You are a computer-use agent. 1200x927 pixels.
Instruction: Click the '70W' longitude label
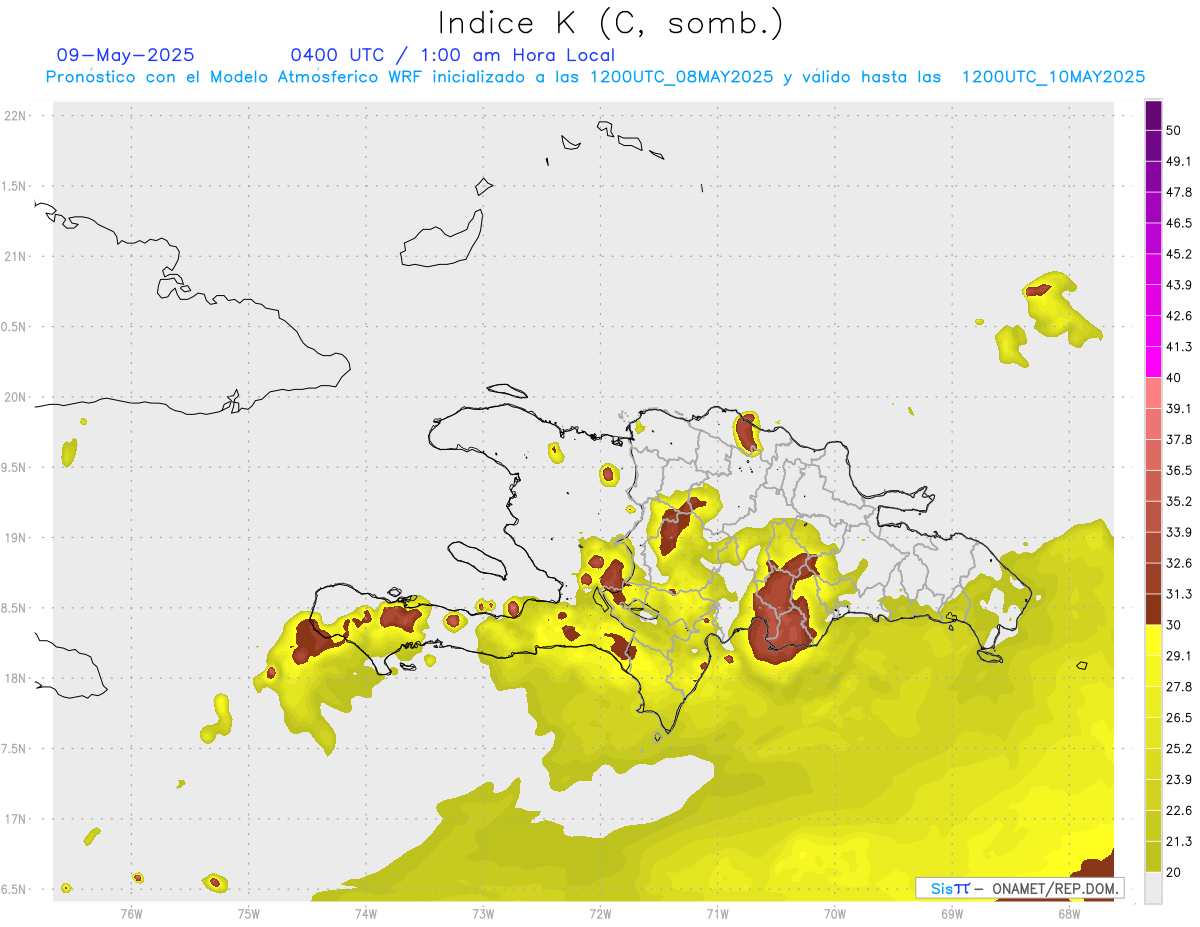[835, 913]
